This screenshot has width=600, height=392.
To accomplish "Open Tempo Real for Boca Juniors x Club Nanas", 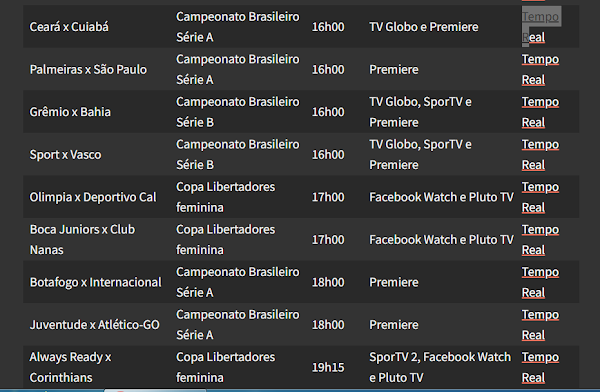I will (x=540, y=239).
